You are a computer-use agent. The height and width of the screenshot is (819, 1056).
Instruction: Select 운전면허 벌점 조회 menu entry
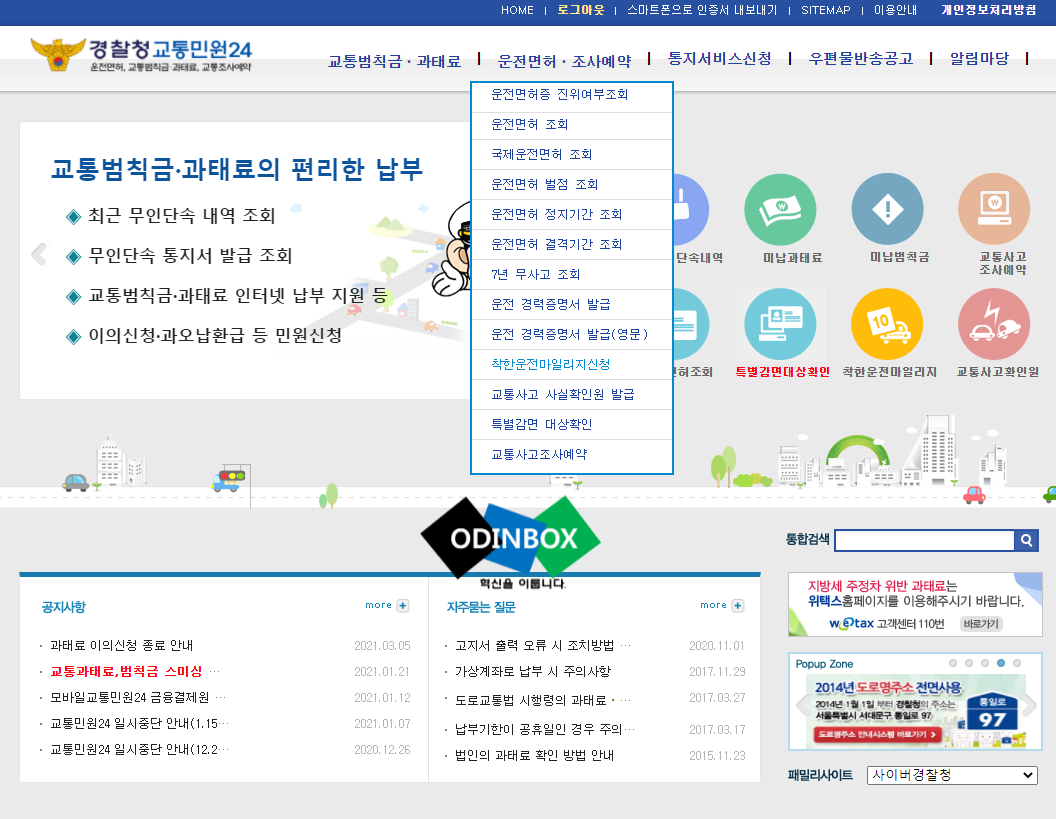(x=572, y=185)
